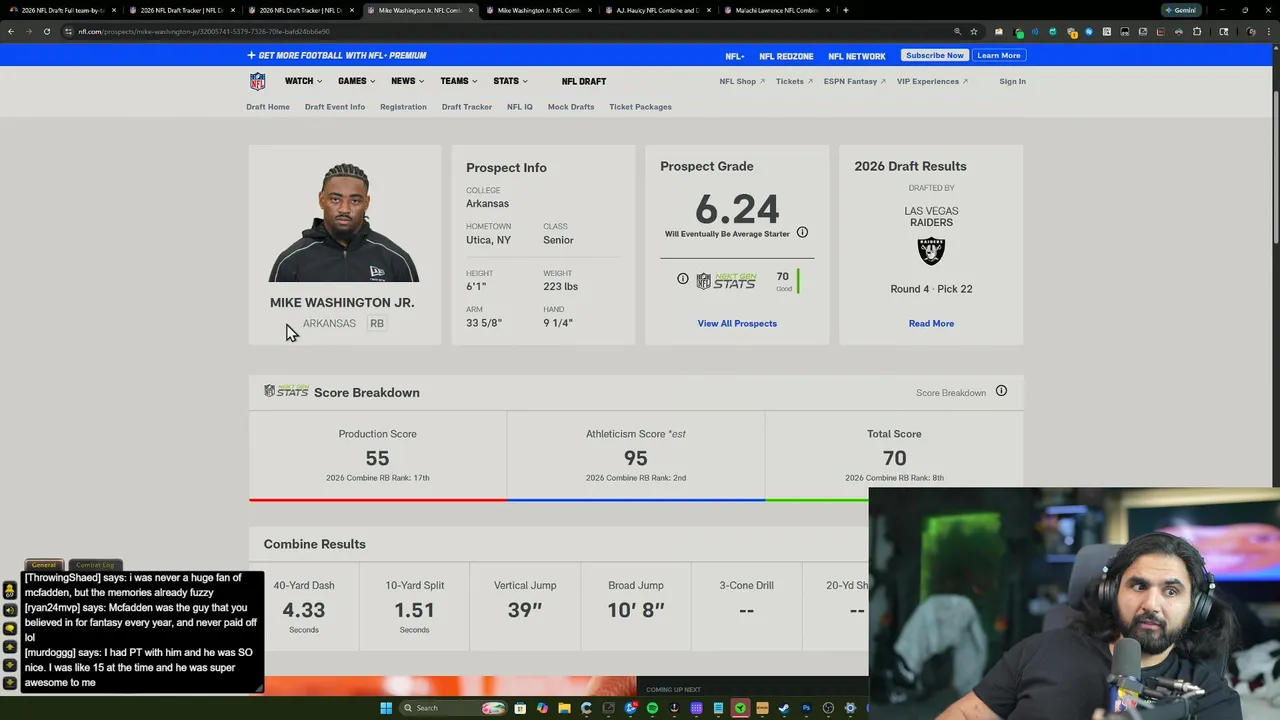The height and width of the screenshot is (720, 1280).
Task: Click NFL NETWORK link
Action: click(x=857, y=56)
